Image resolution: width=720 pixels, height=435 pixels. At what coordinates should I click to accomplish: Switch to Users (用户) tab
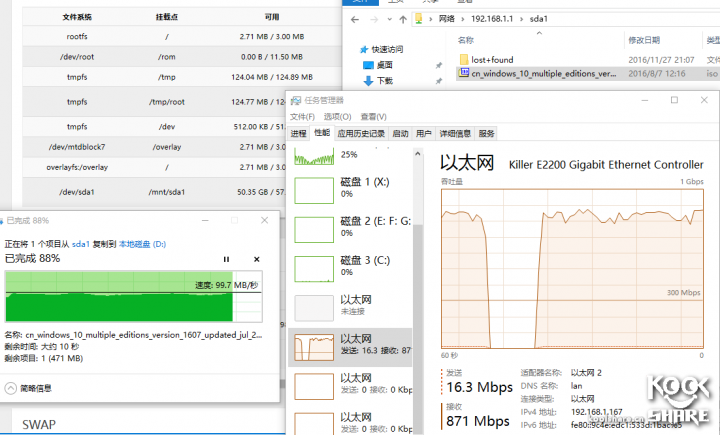click(x=424, y=133)
